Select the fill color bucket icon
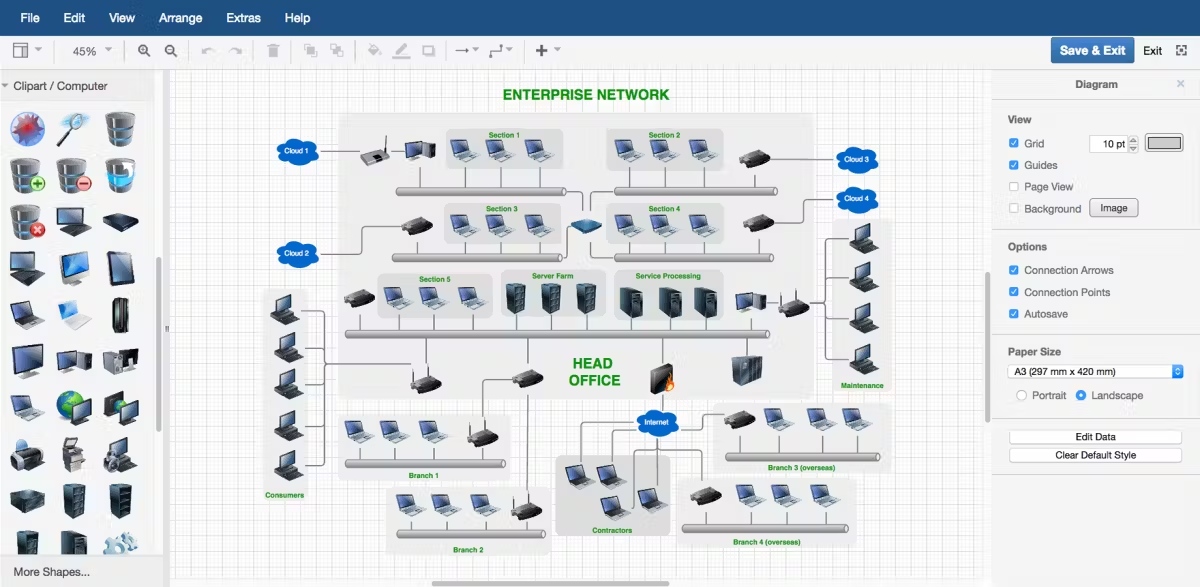The width and height of the screenshot is (1200, 587). (x=374, y=50)
